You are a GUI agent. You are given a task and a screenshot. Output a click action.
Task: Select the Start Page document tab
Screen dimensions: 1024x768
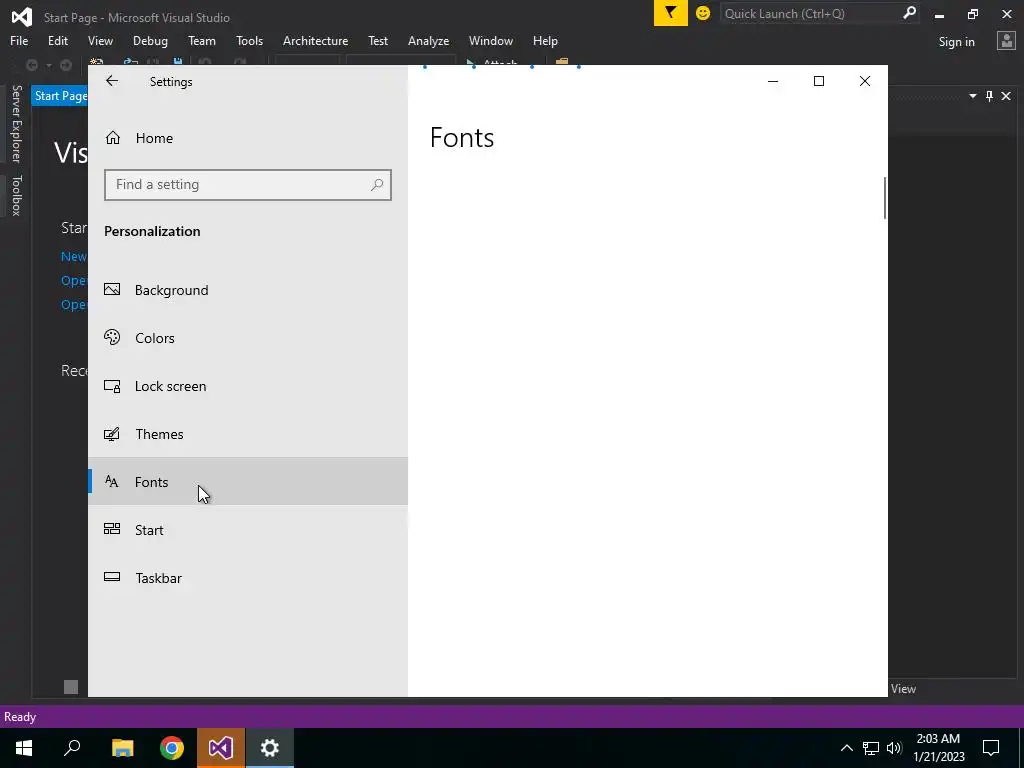coord(60,96)
